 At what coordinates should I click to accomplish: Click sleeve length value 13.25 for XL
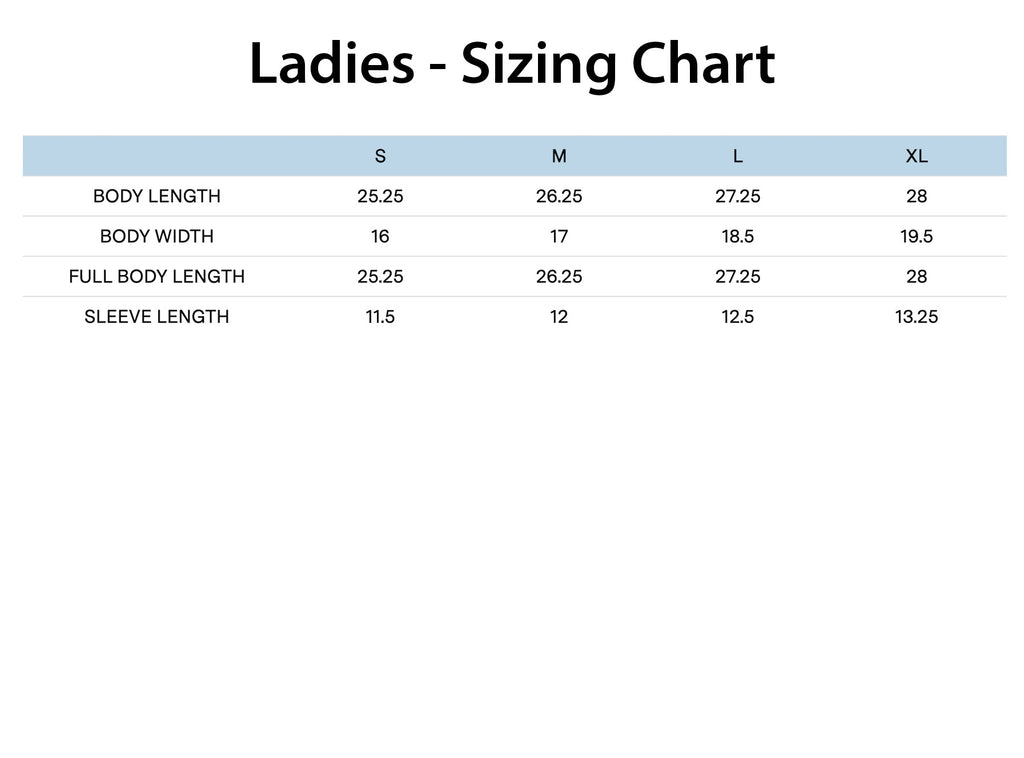[916, 316]
